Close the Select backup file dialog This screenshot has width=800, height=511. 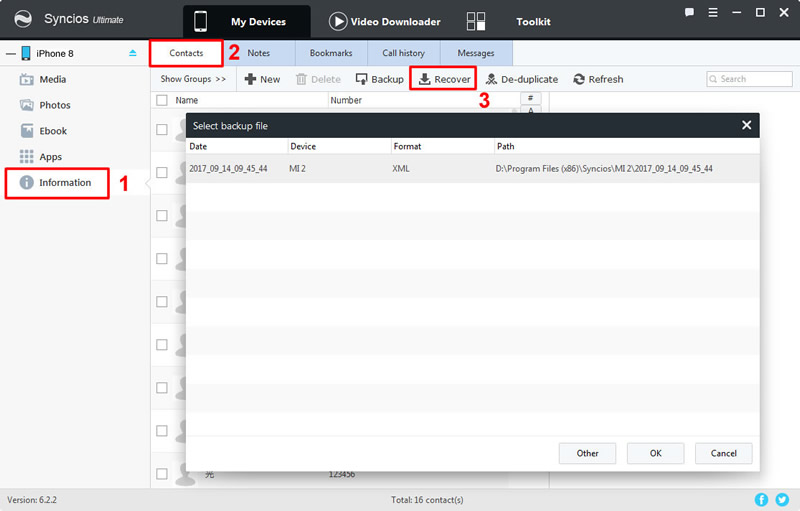[x=746, y=125]
